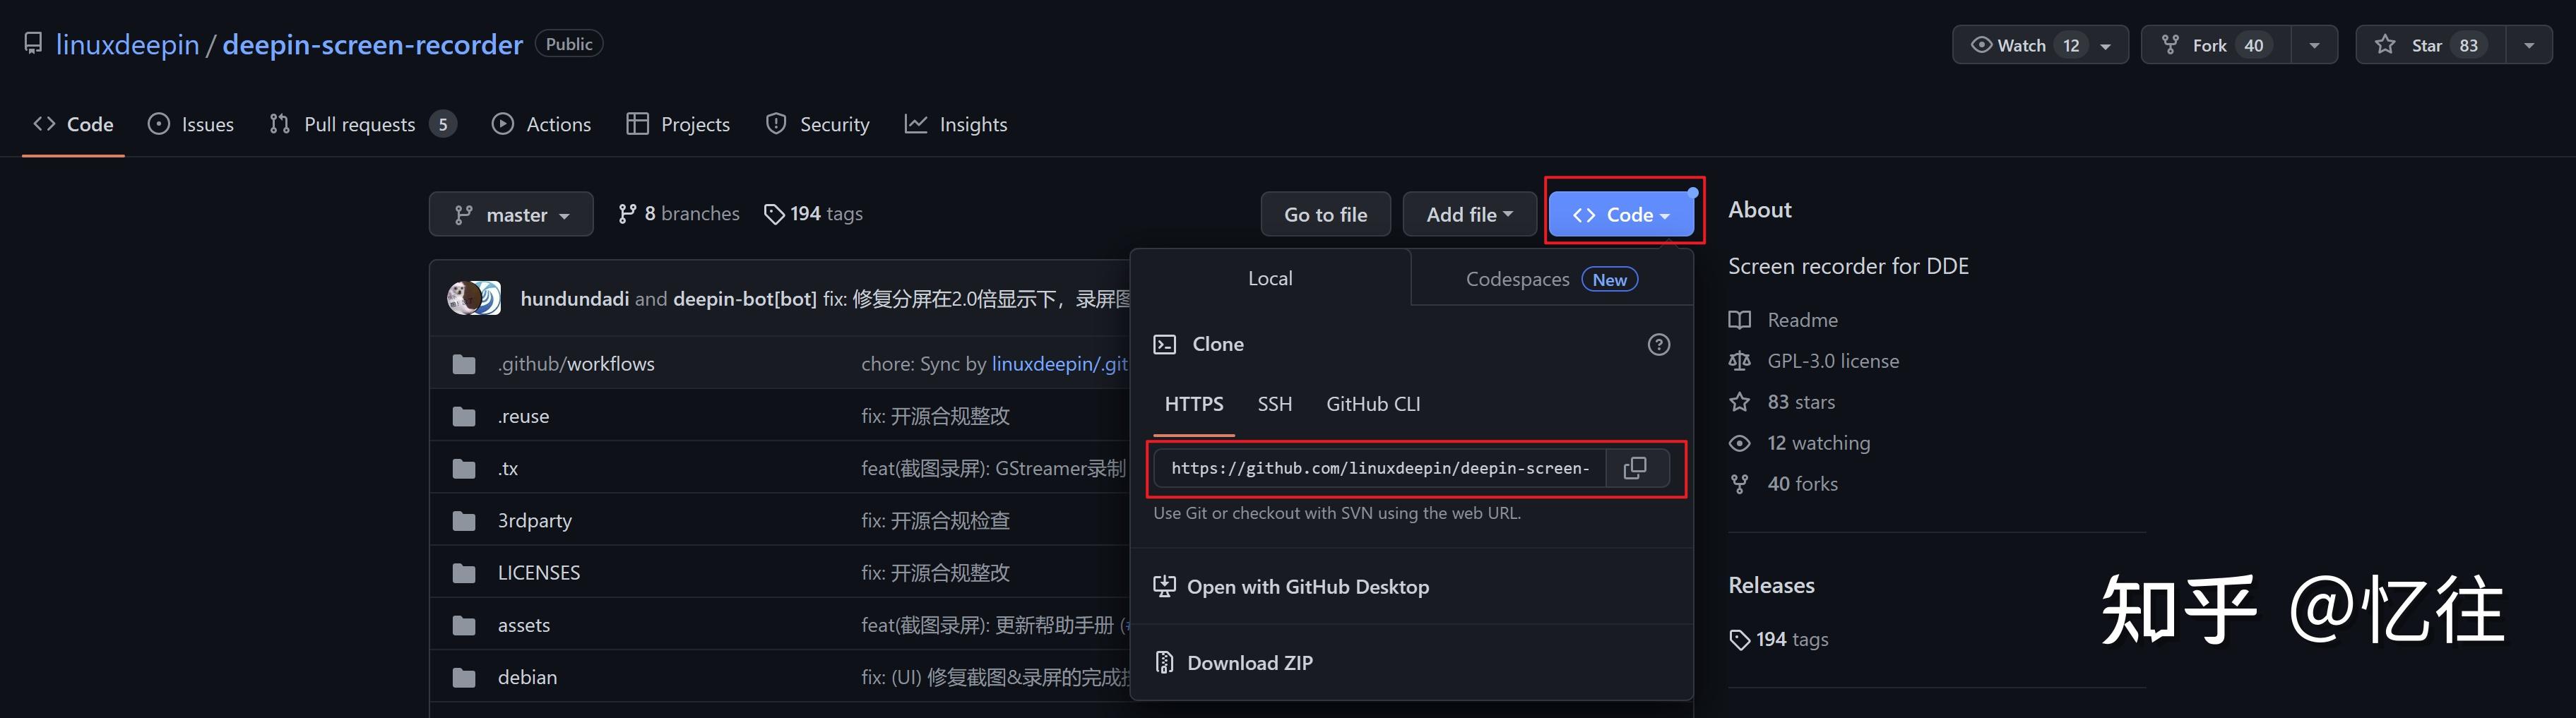Screen dimensions: 2576x718
Task: Click folder icon for .tx
Action: point(464,468)
